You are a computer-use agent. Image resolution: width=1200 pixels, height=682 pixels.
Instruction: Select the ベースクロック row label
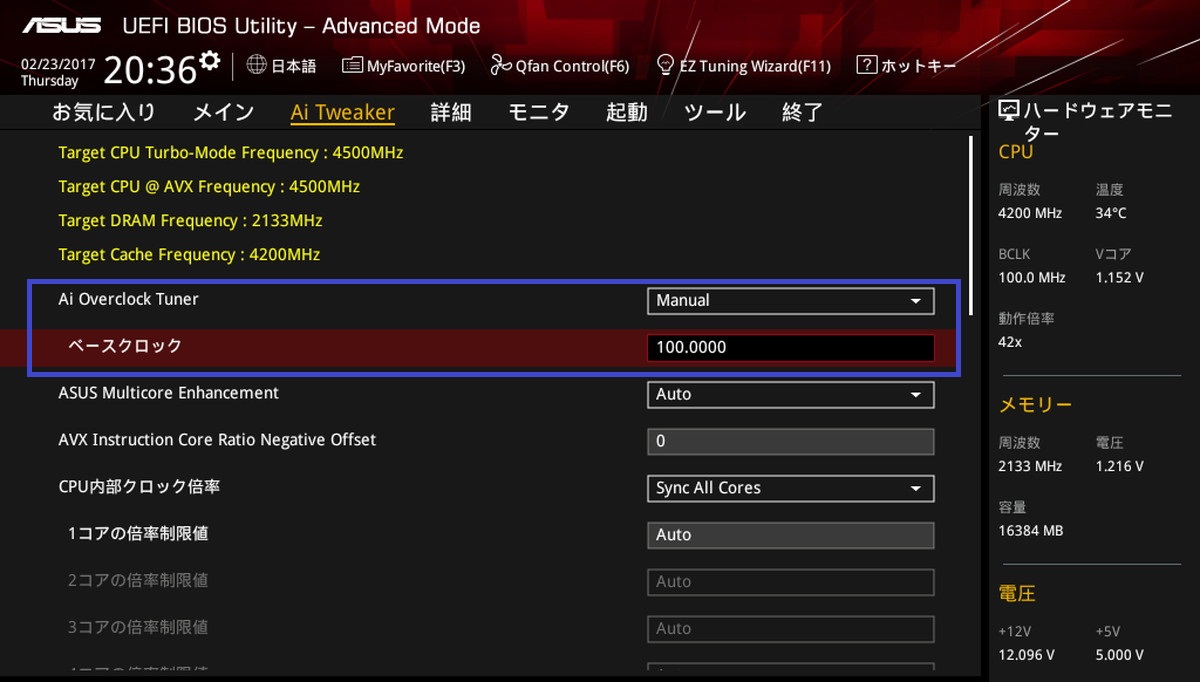(x=125, y=346)
